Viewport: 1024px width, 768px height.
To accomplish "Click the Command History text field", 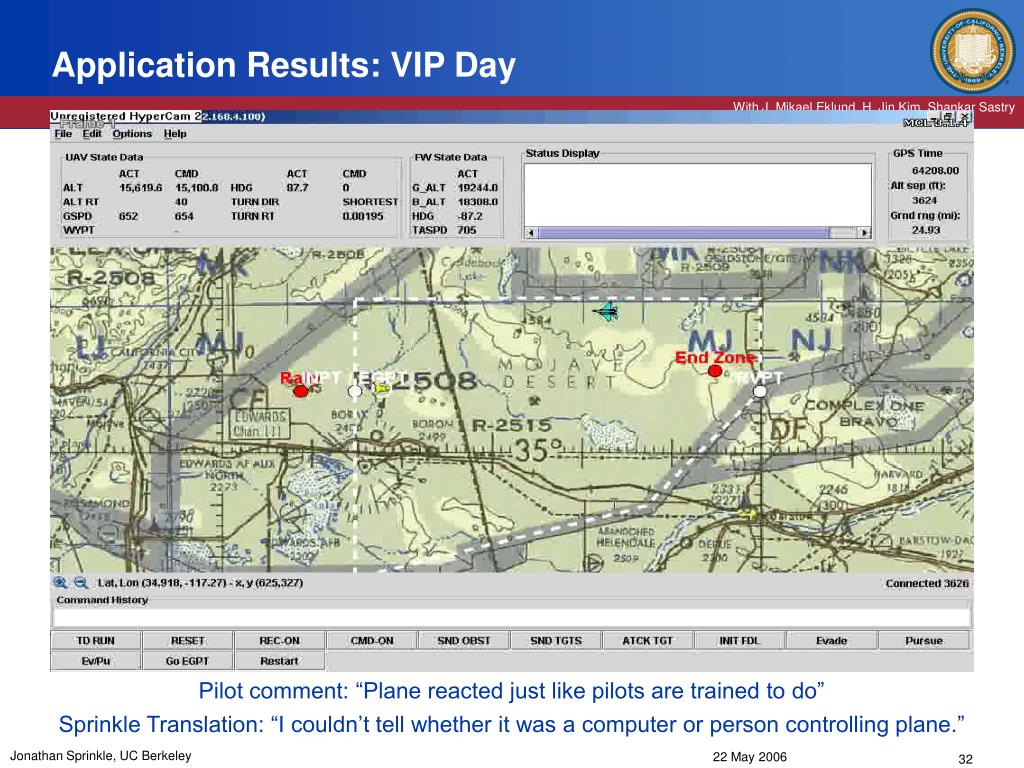I will 511,617.
